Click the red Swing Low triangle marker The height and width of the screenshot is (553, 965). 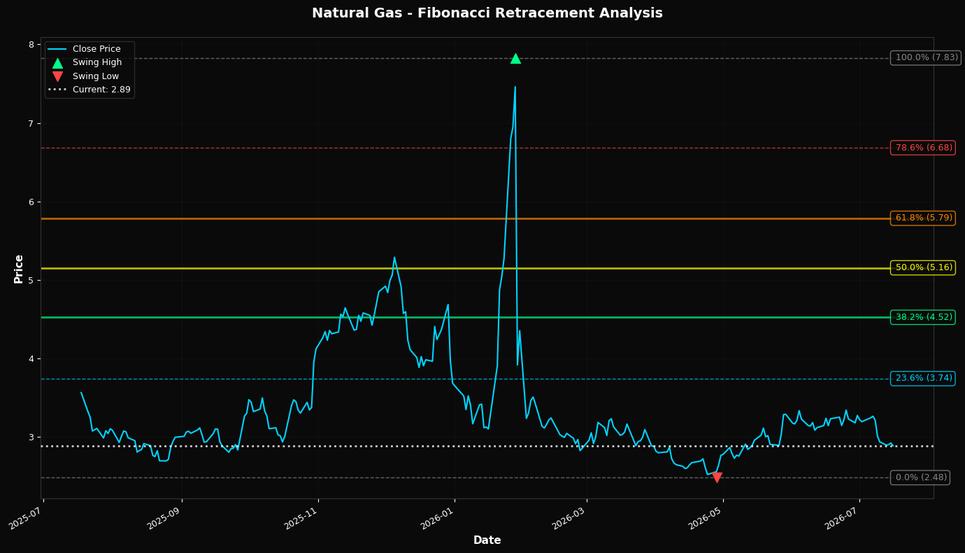(x=716, y=477)
